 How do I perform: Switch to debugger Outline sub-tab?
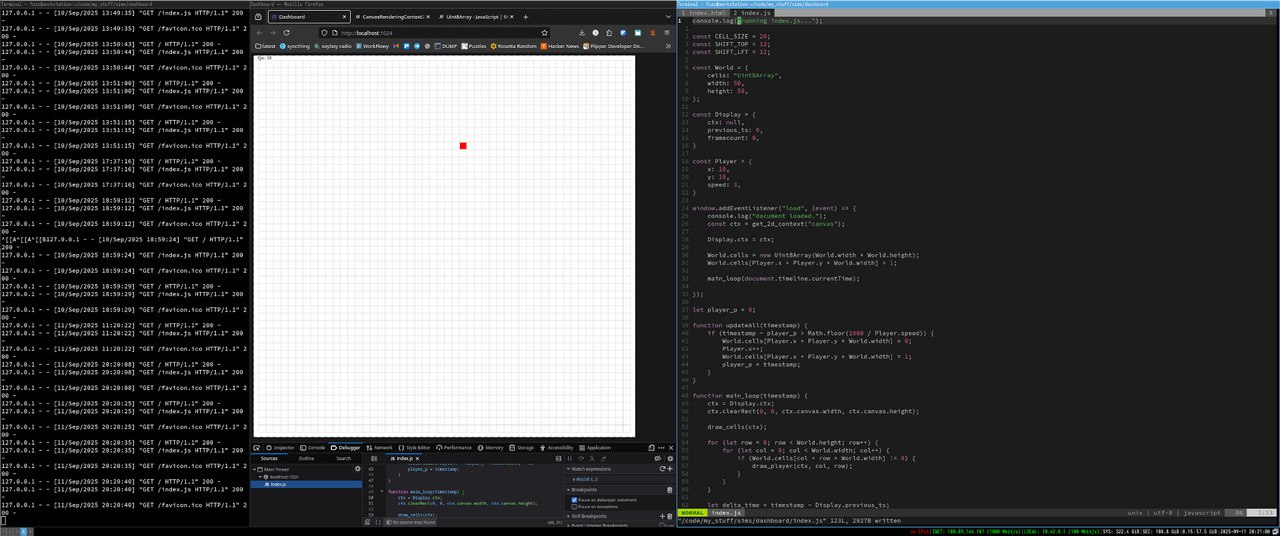point(306,458)
